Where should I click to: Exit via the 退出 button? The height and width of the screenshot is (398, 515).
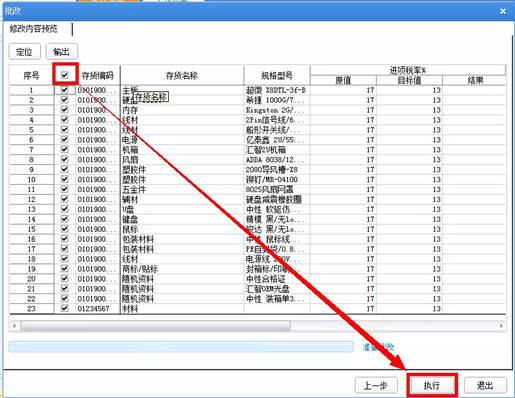(485, 385)
